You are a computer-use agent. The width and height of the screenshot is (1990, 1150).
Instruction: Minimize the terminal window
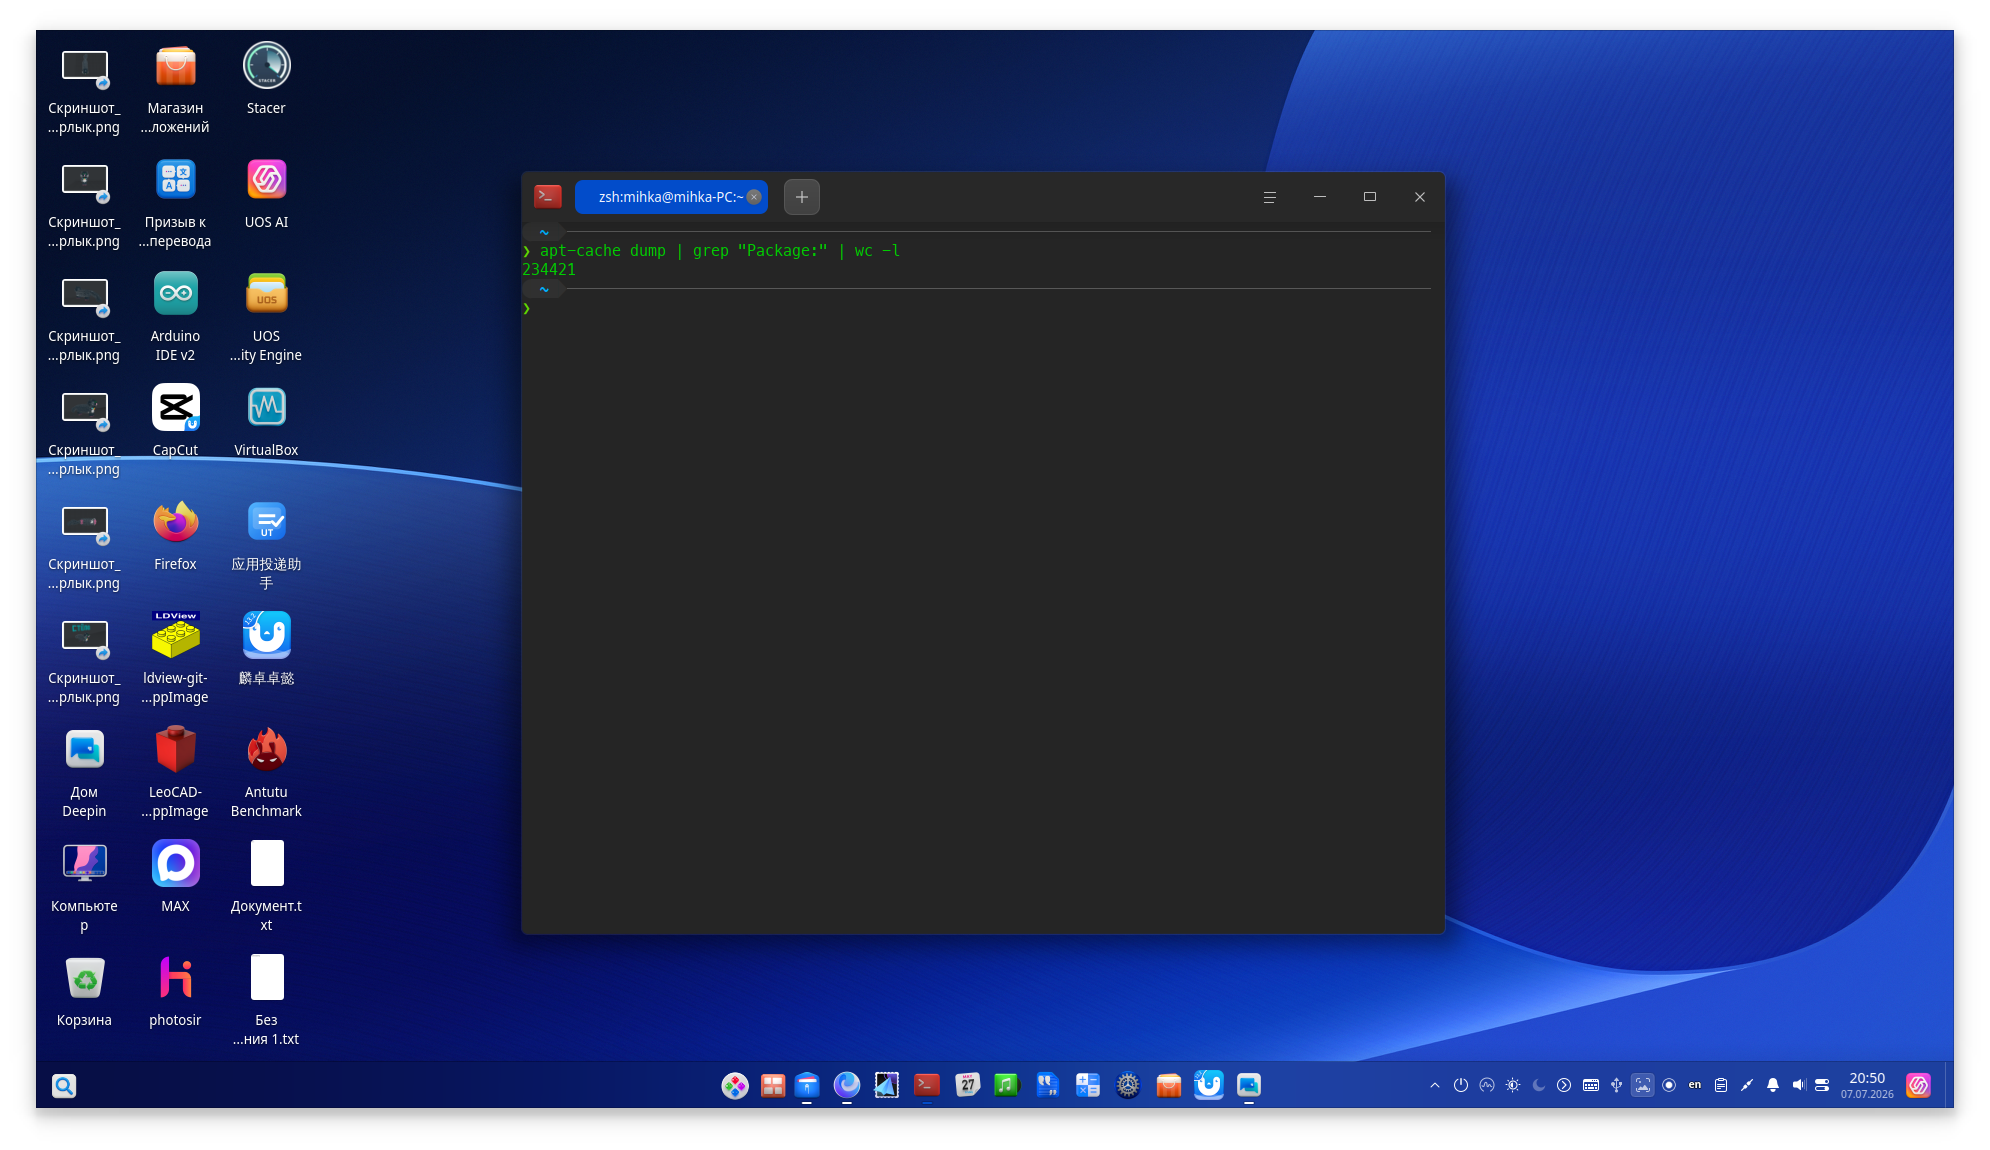pyautogui.click(x=1320, y=197)
